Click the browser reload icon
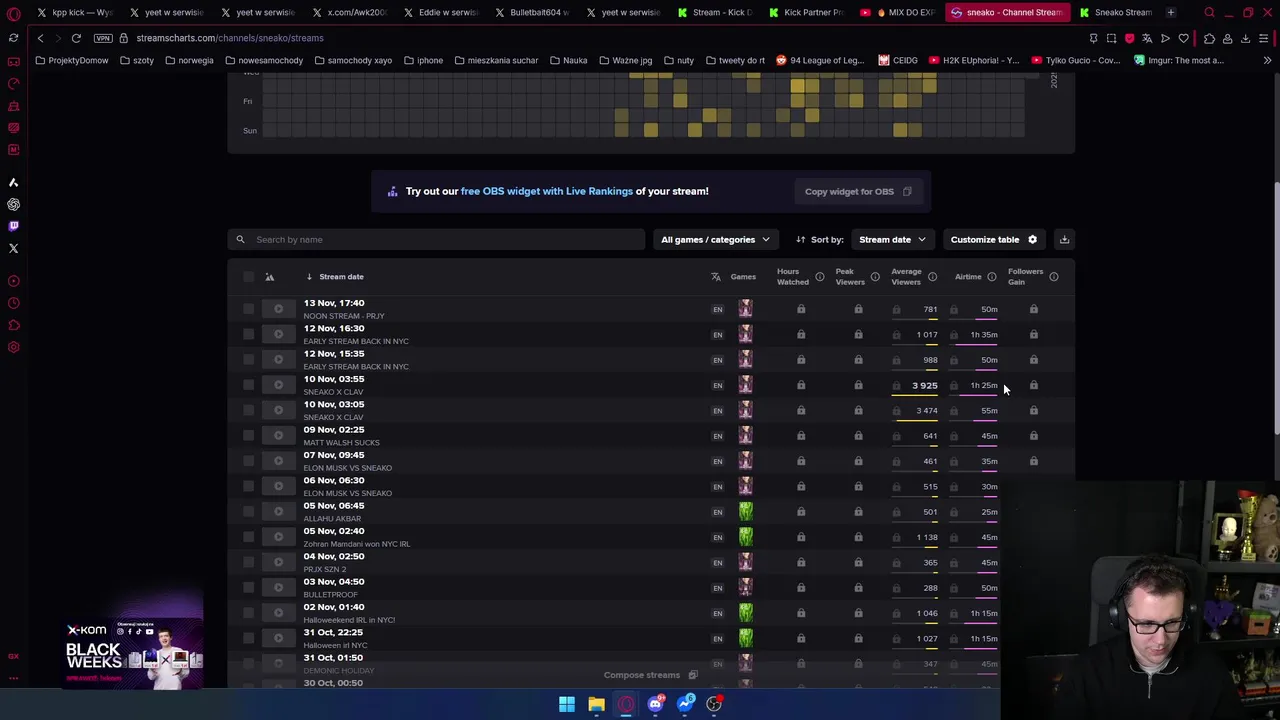This screenshot has height=720, width=1280. pyautogui.click(x=76, y=38)
